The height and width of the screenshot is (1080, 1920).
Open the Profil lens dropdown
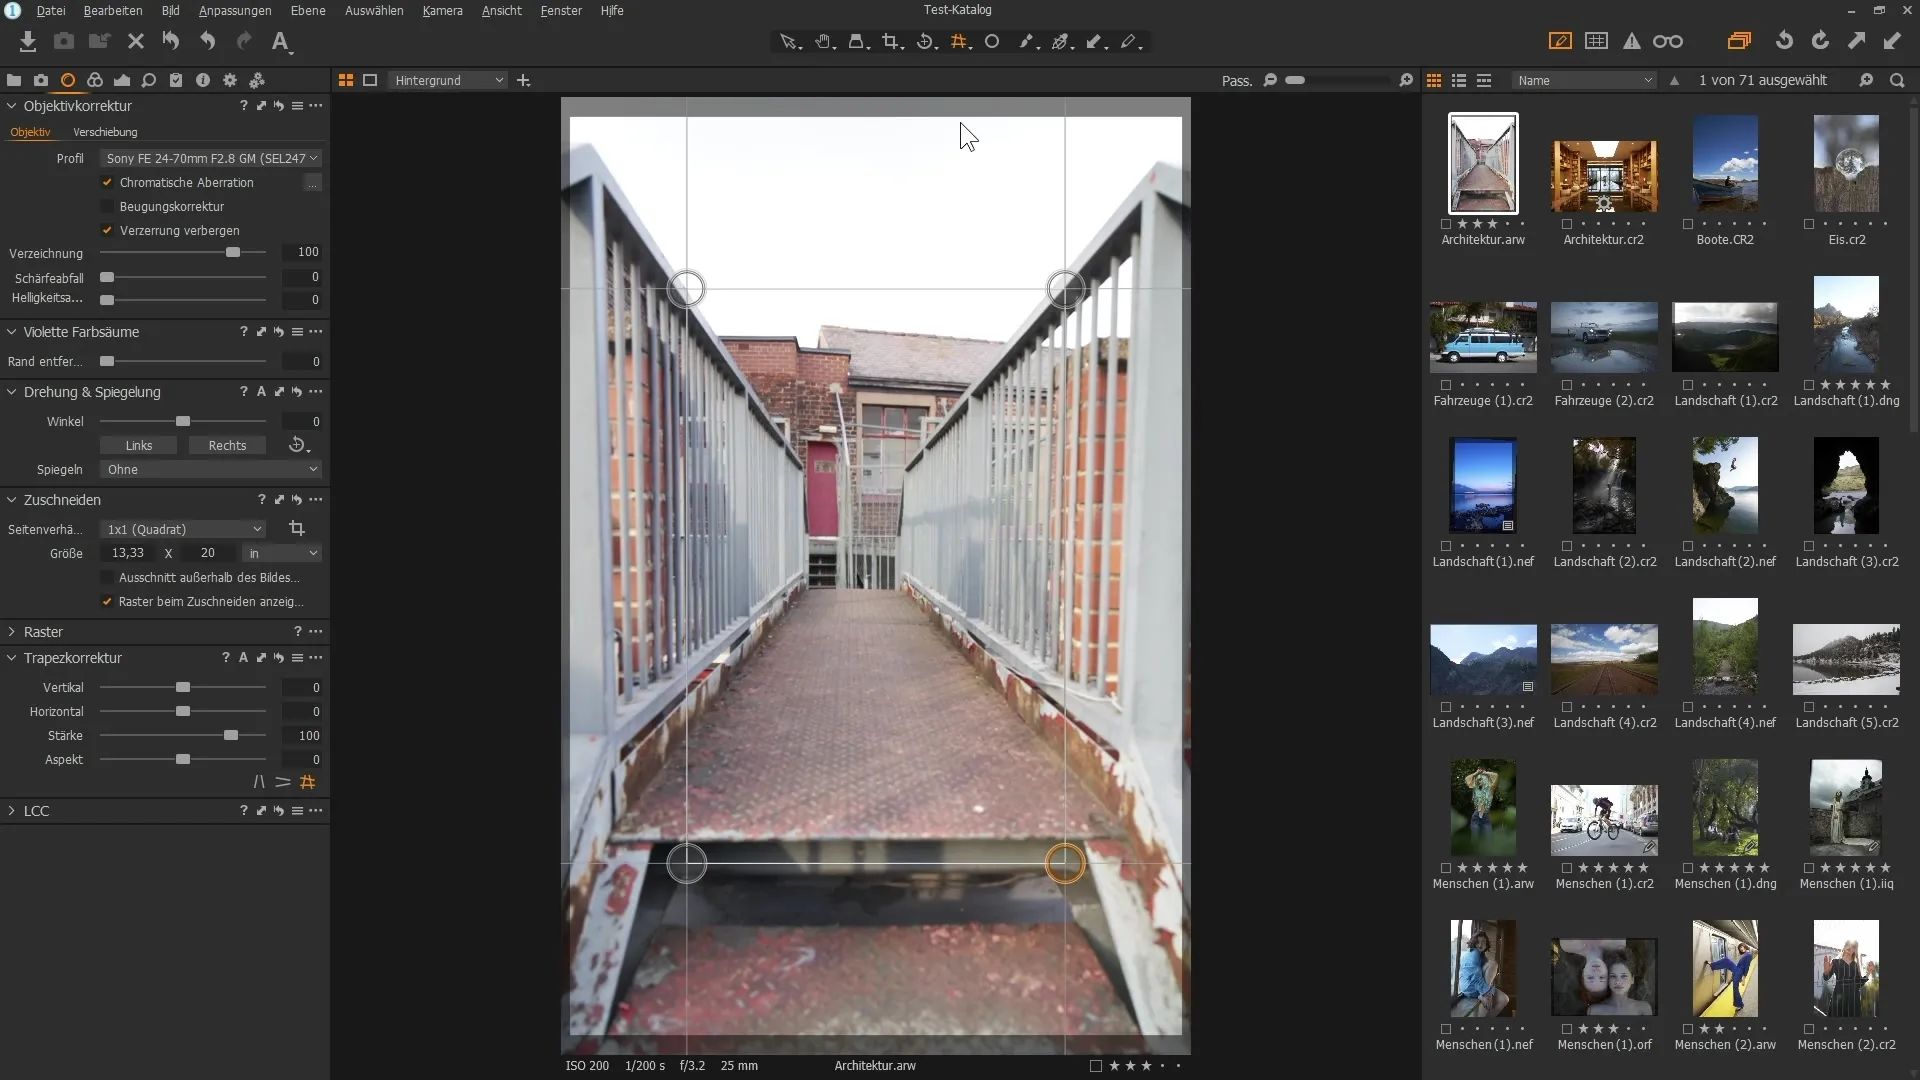(x=211, y=158)
